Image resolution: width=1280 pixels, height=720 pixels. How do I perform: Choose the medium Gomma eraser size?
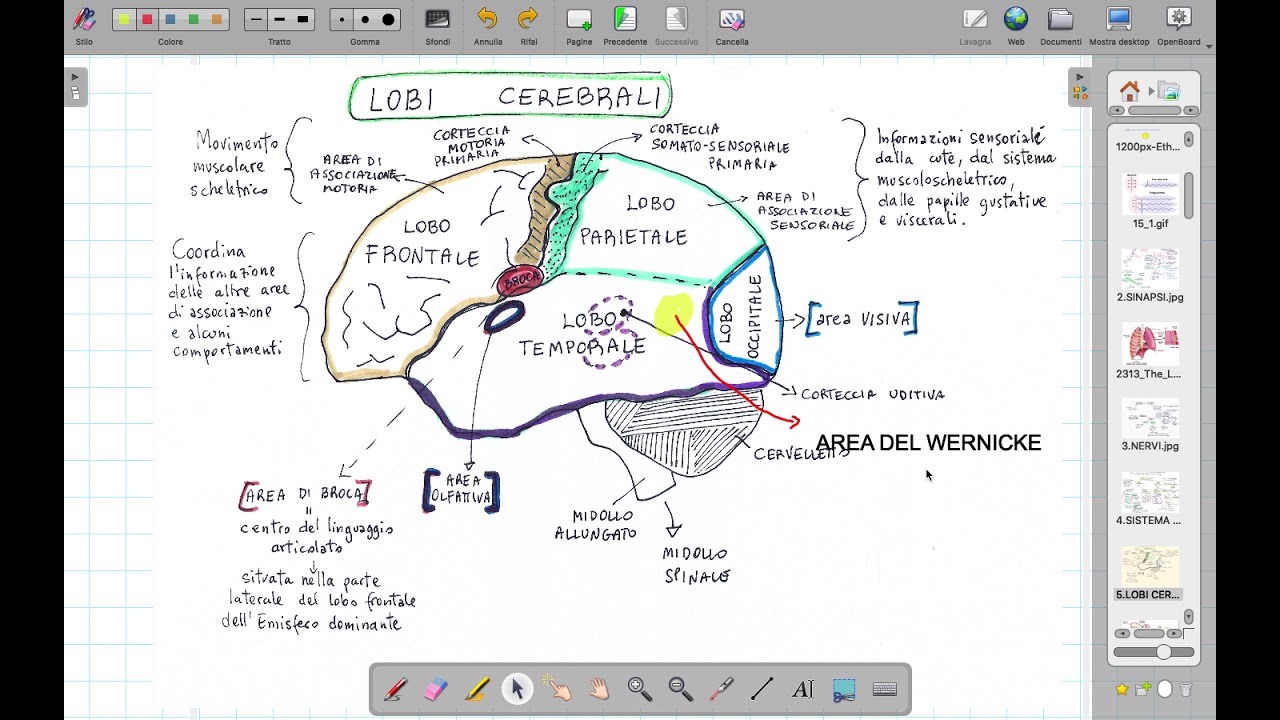tap(365, 19)
